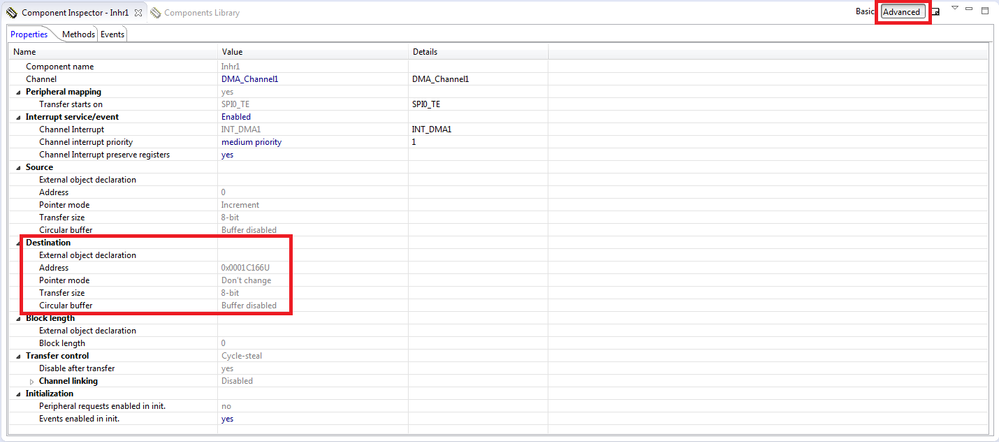999x442 pixels.
Task: Open the Methods tab
Action: pyautogui.click(x=78, y=34)
